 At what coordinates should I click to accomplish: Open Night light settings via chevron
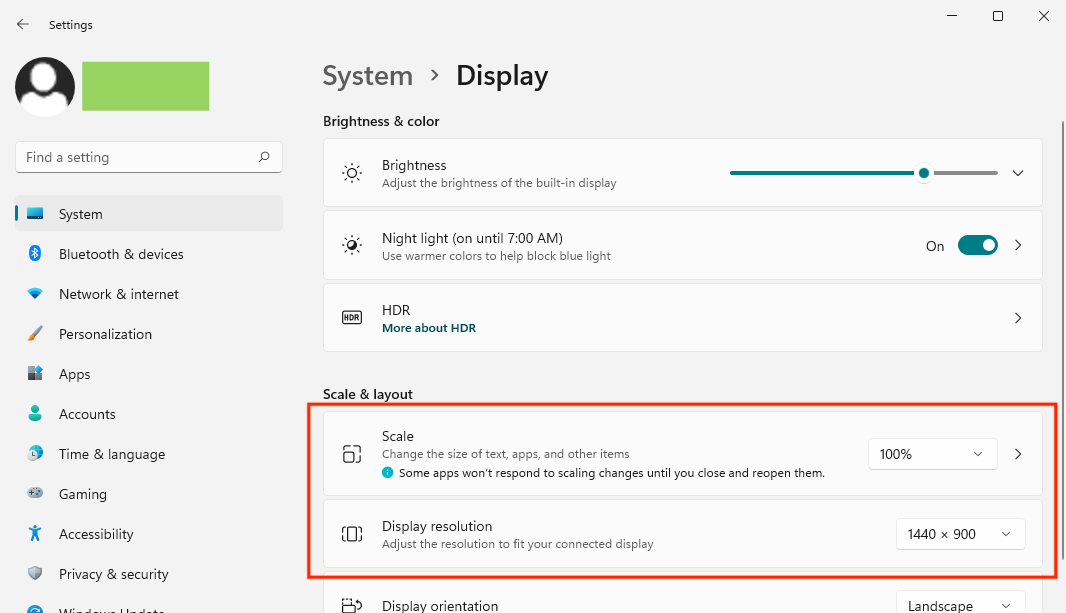1018,245
